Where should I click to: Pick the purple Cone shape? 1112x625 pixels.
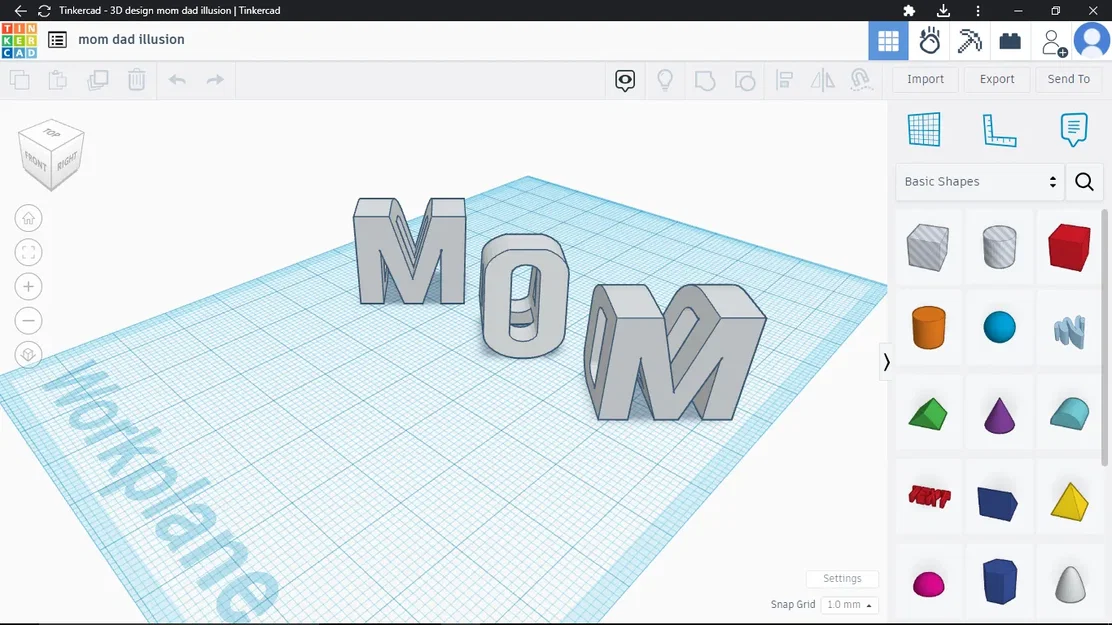[x=999, y=414]
